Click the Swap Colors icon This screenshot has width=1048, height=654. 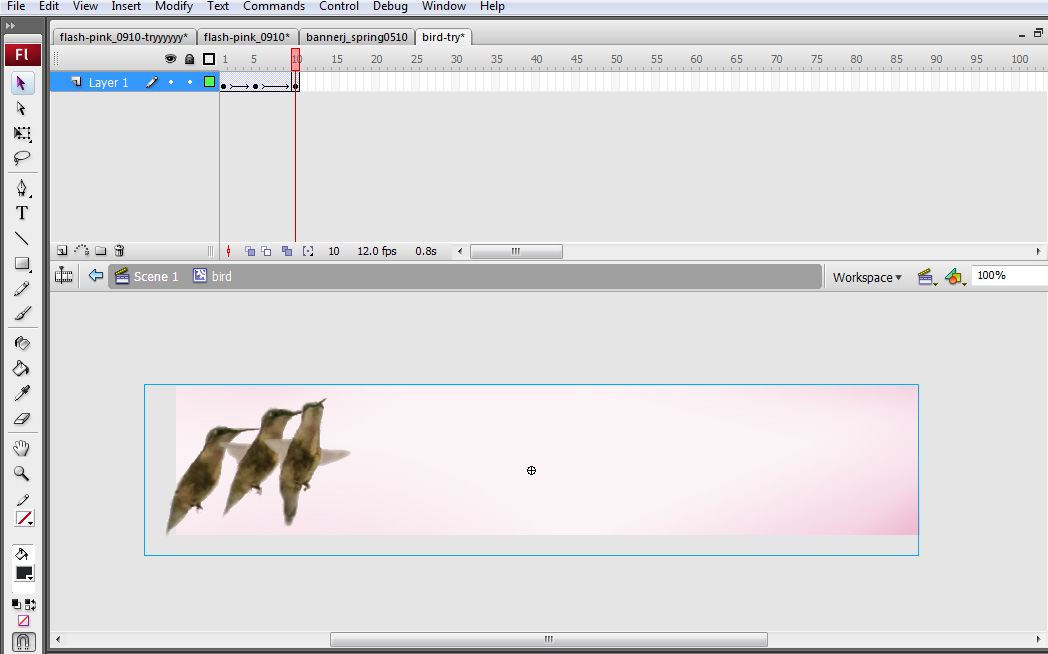pyautogui.click(x=30, y=605)
